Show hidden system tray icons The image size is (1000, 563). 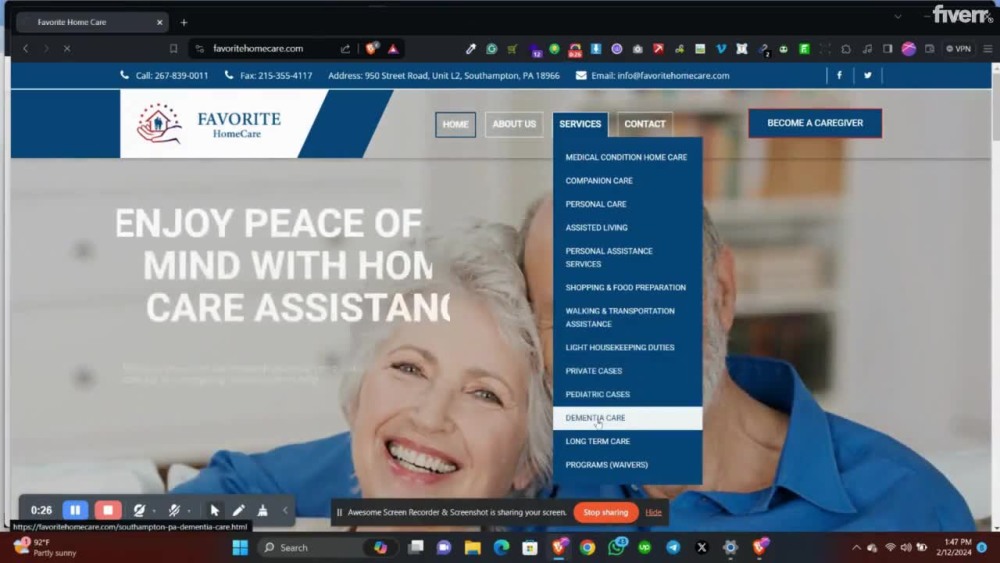coord(856,548)
